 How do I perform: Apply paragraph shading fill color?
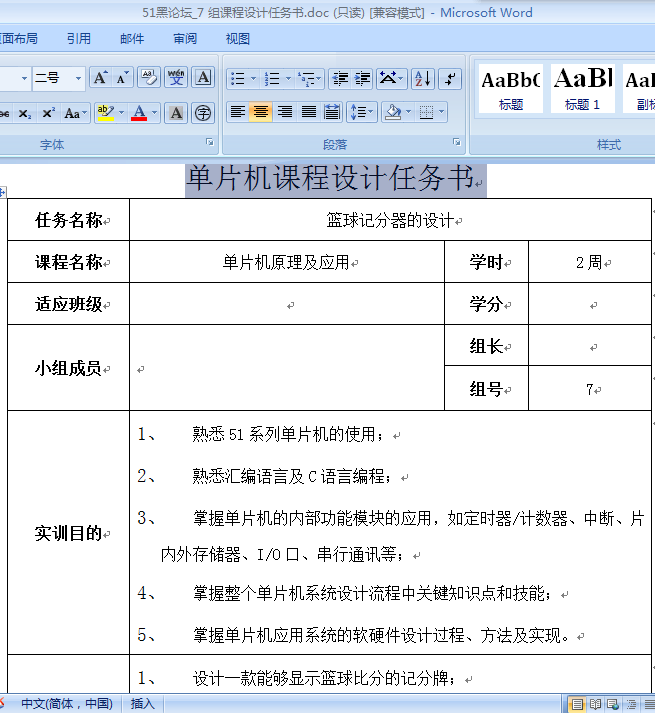pos(393,112)
